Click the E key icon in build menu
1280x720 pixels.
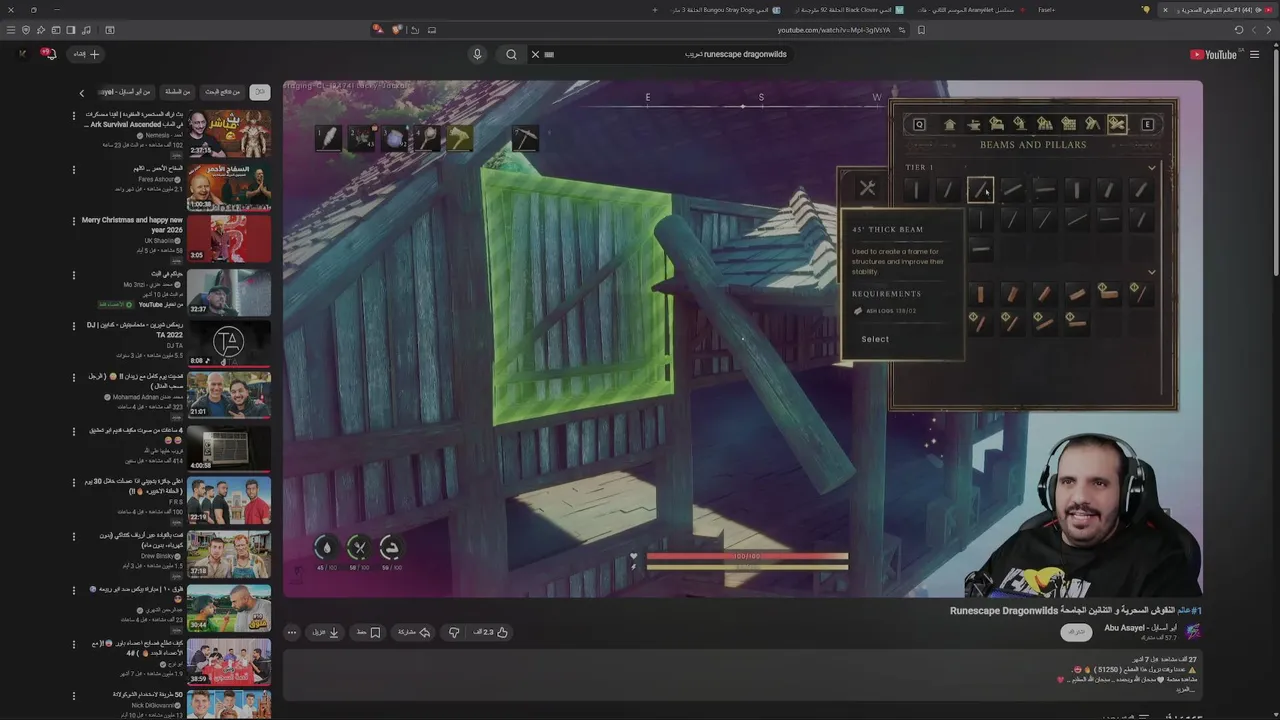pos(1147,124)
